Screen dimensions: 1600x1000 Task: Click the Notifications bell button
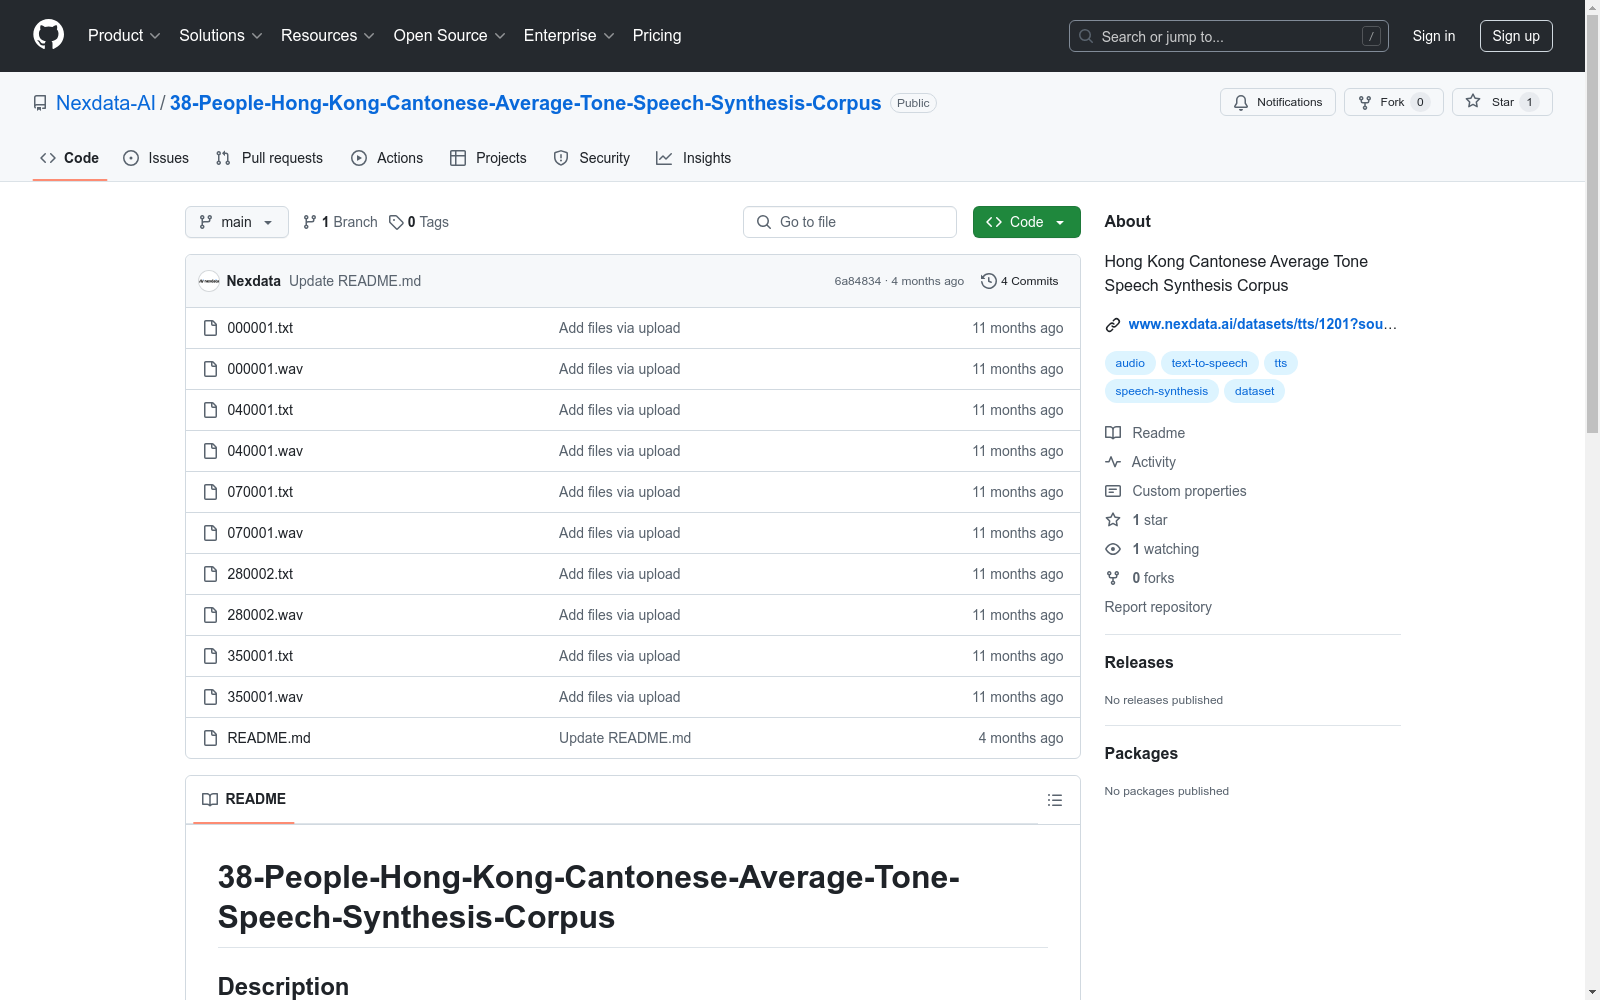tap(1277, 102)
